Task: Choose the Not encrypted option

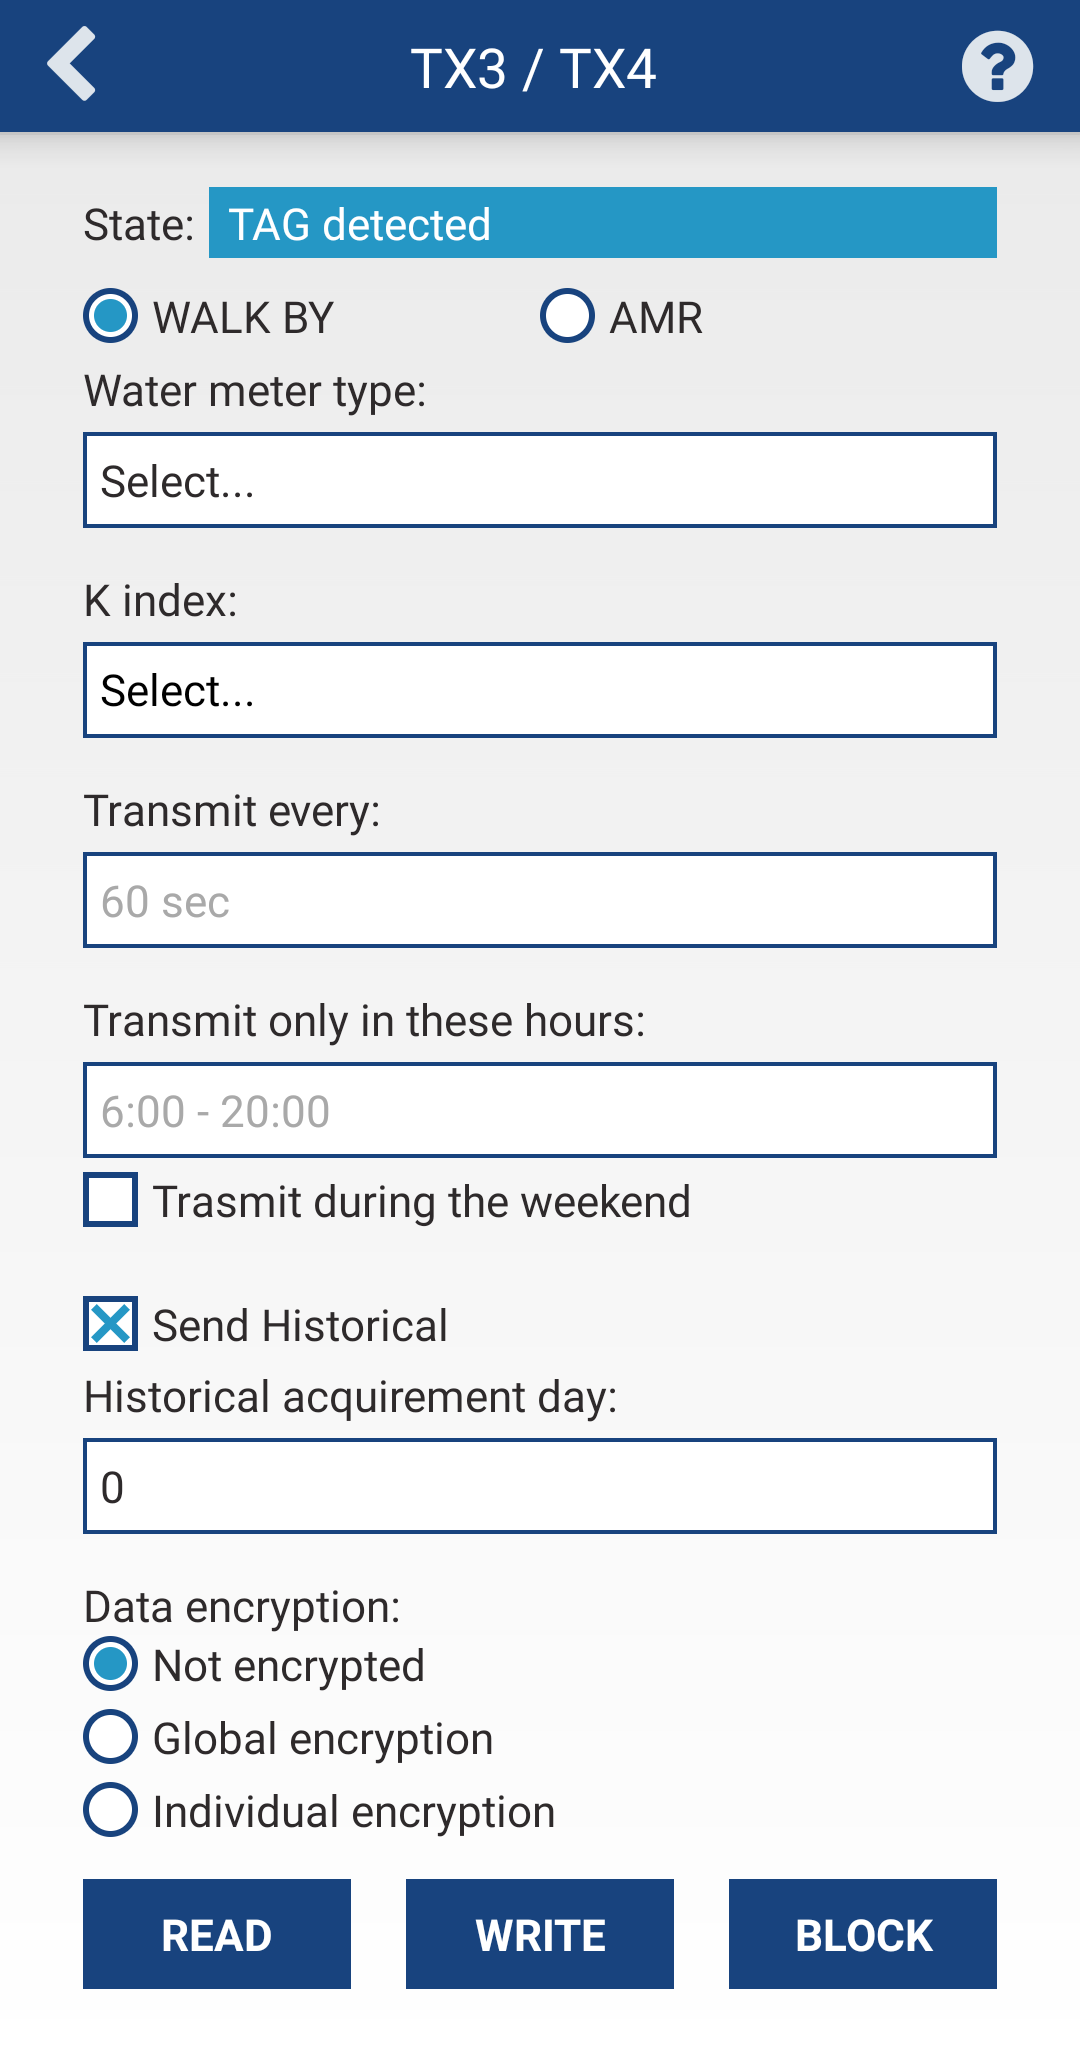Action: (111, 1664)
